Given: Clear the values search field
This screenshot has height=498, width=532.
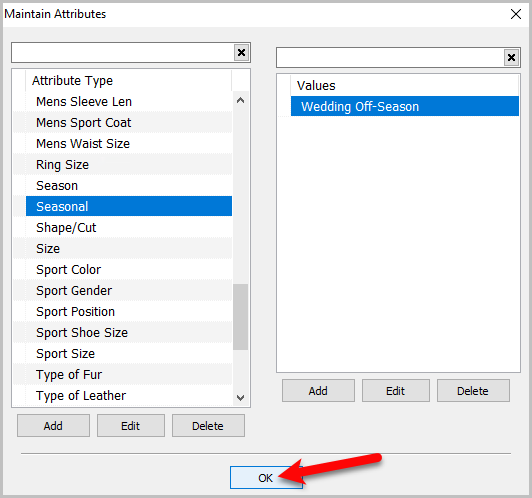Looking at the screenshot, I should [x=511, y=58].
